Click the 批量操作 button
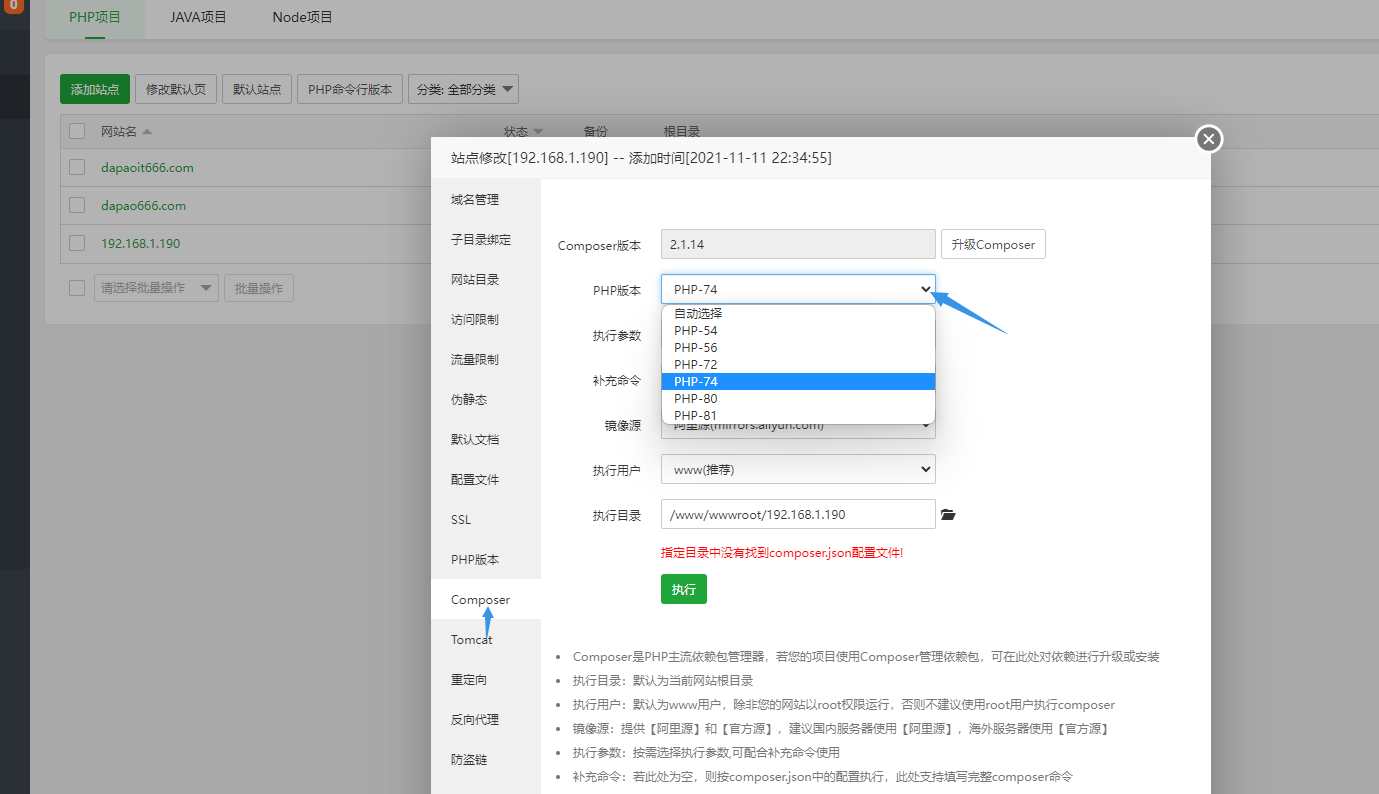This screenshot has width=1379, height=794. (x=259, y=288)
